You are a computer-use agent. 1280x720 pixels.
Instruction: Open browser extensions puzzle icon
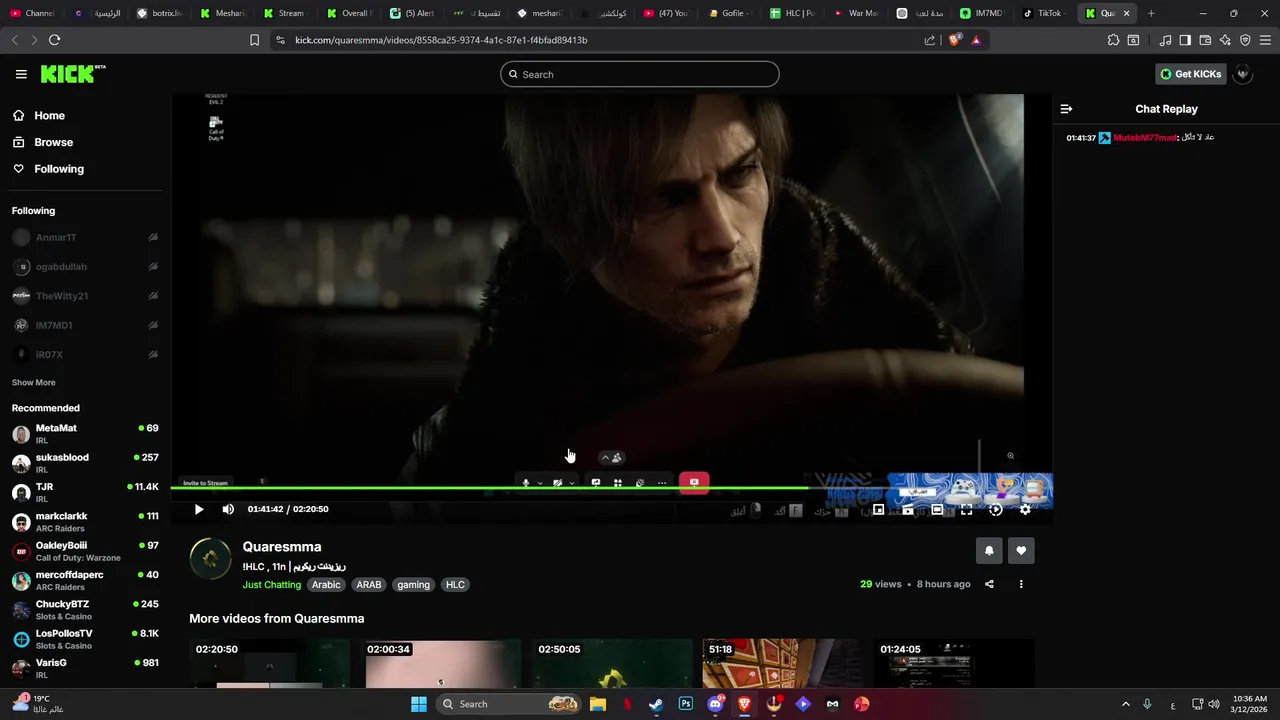click(x=1113, y=40)
